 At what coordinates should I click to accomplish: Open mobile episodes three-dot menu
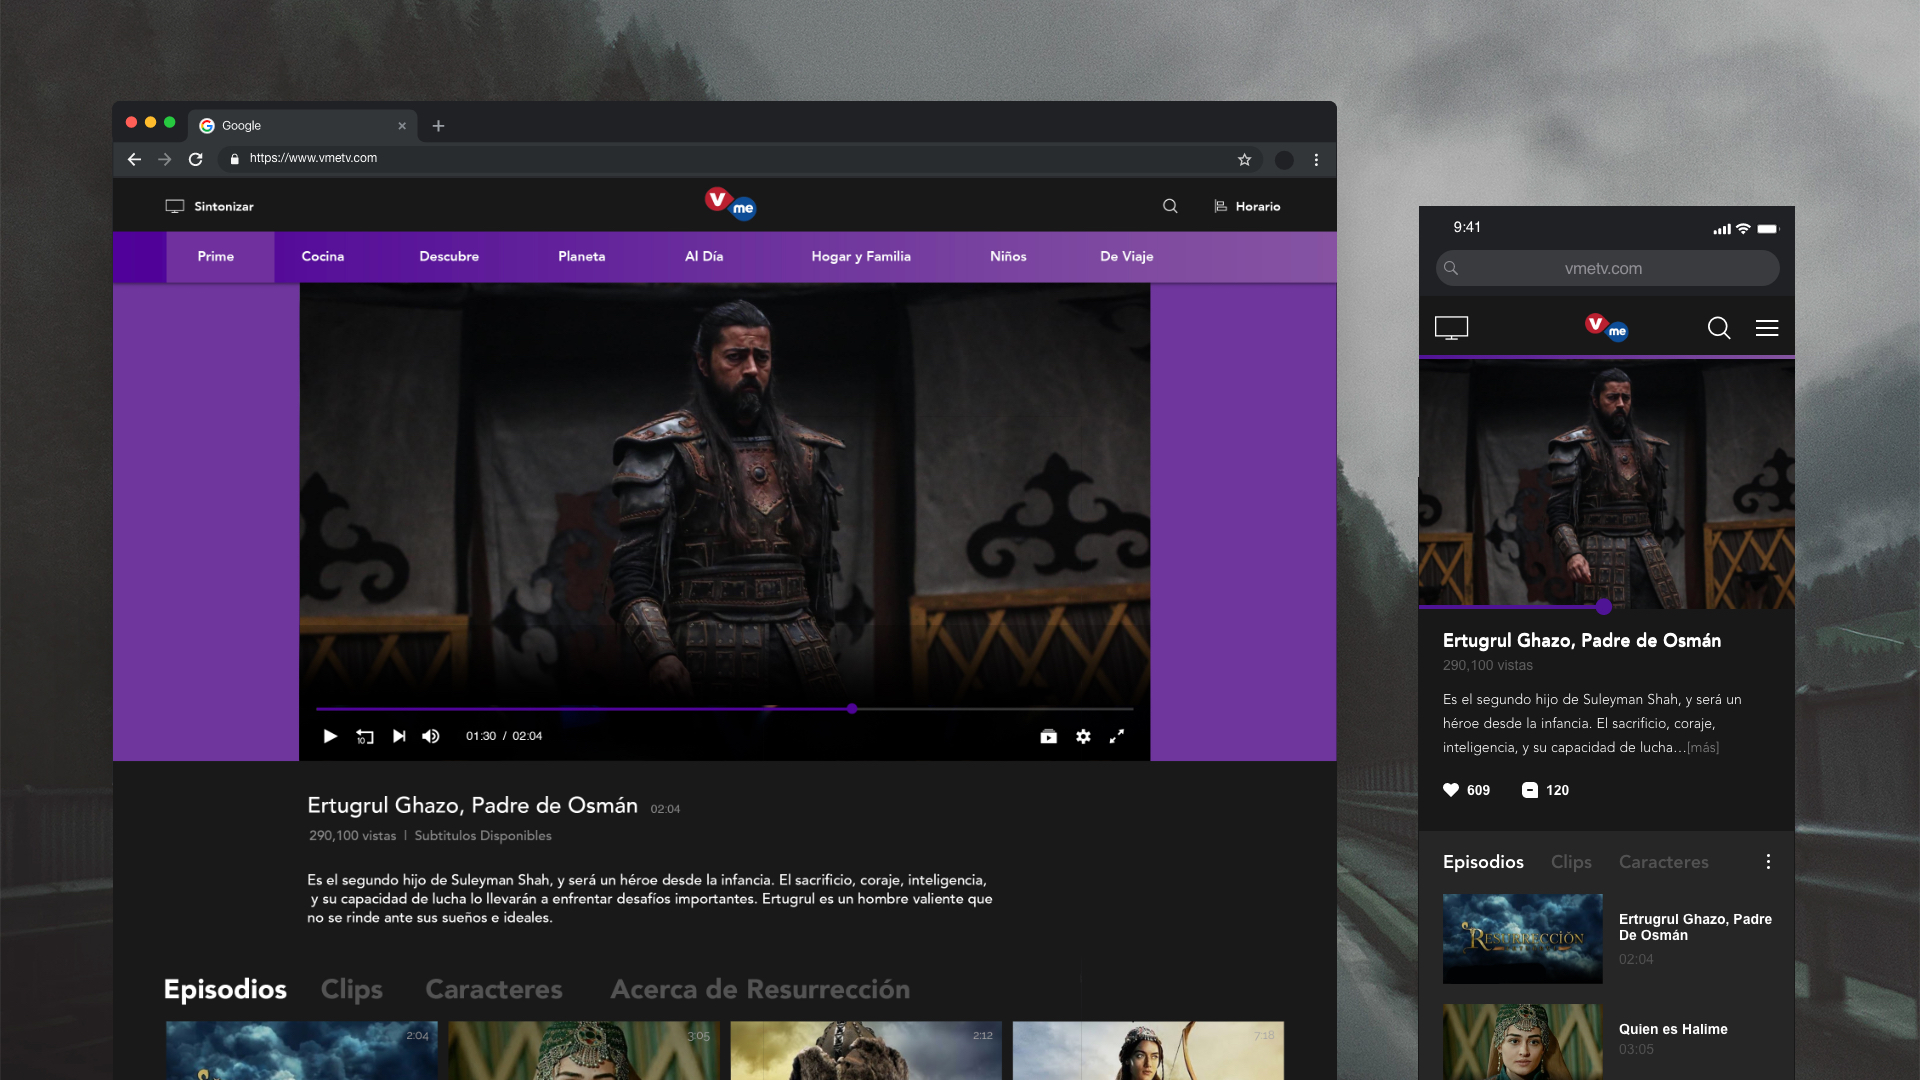(1768, 862)
